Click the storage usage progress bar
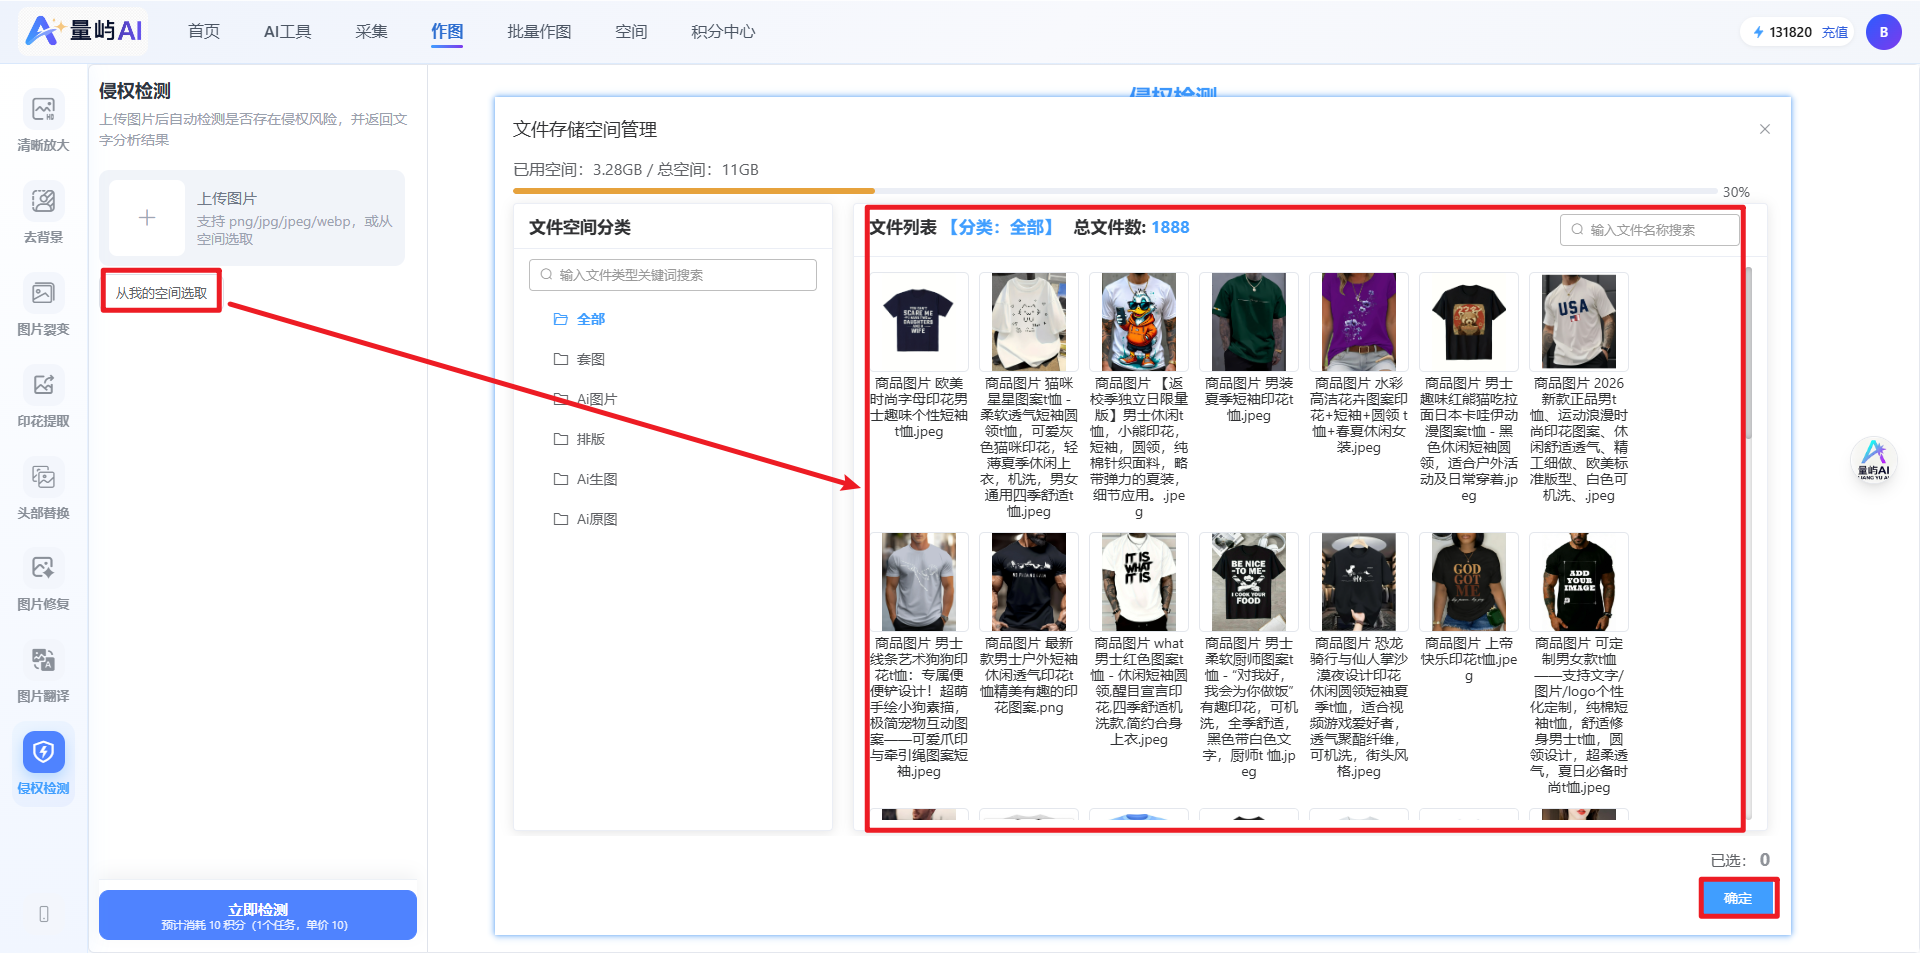The image size is (1920, 953). (1115, 190)
